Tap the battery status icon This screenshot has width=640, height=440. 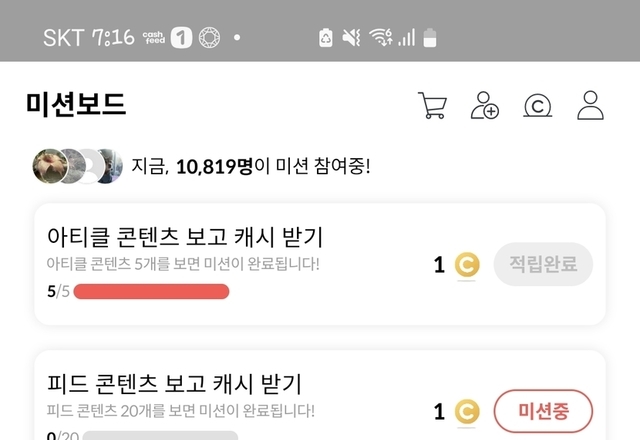pos(431,38)
